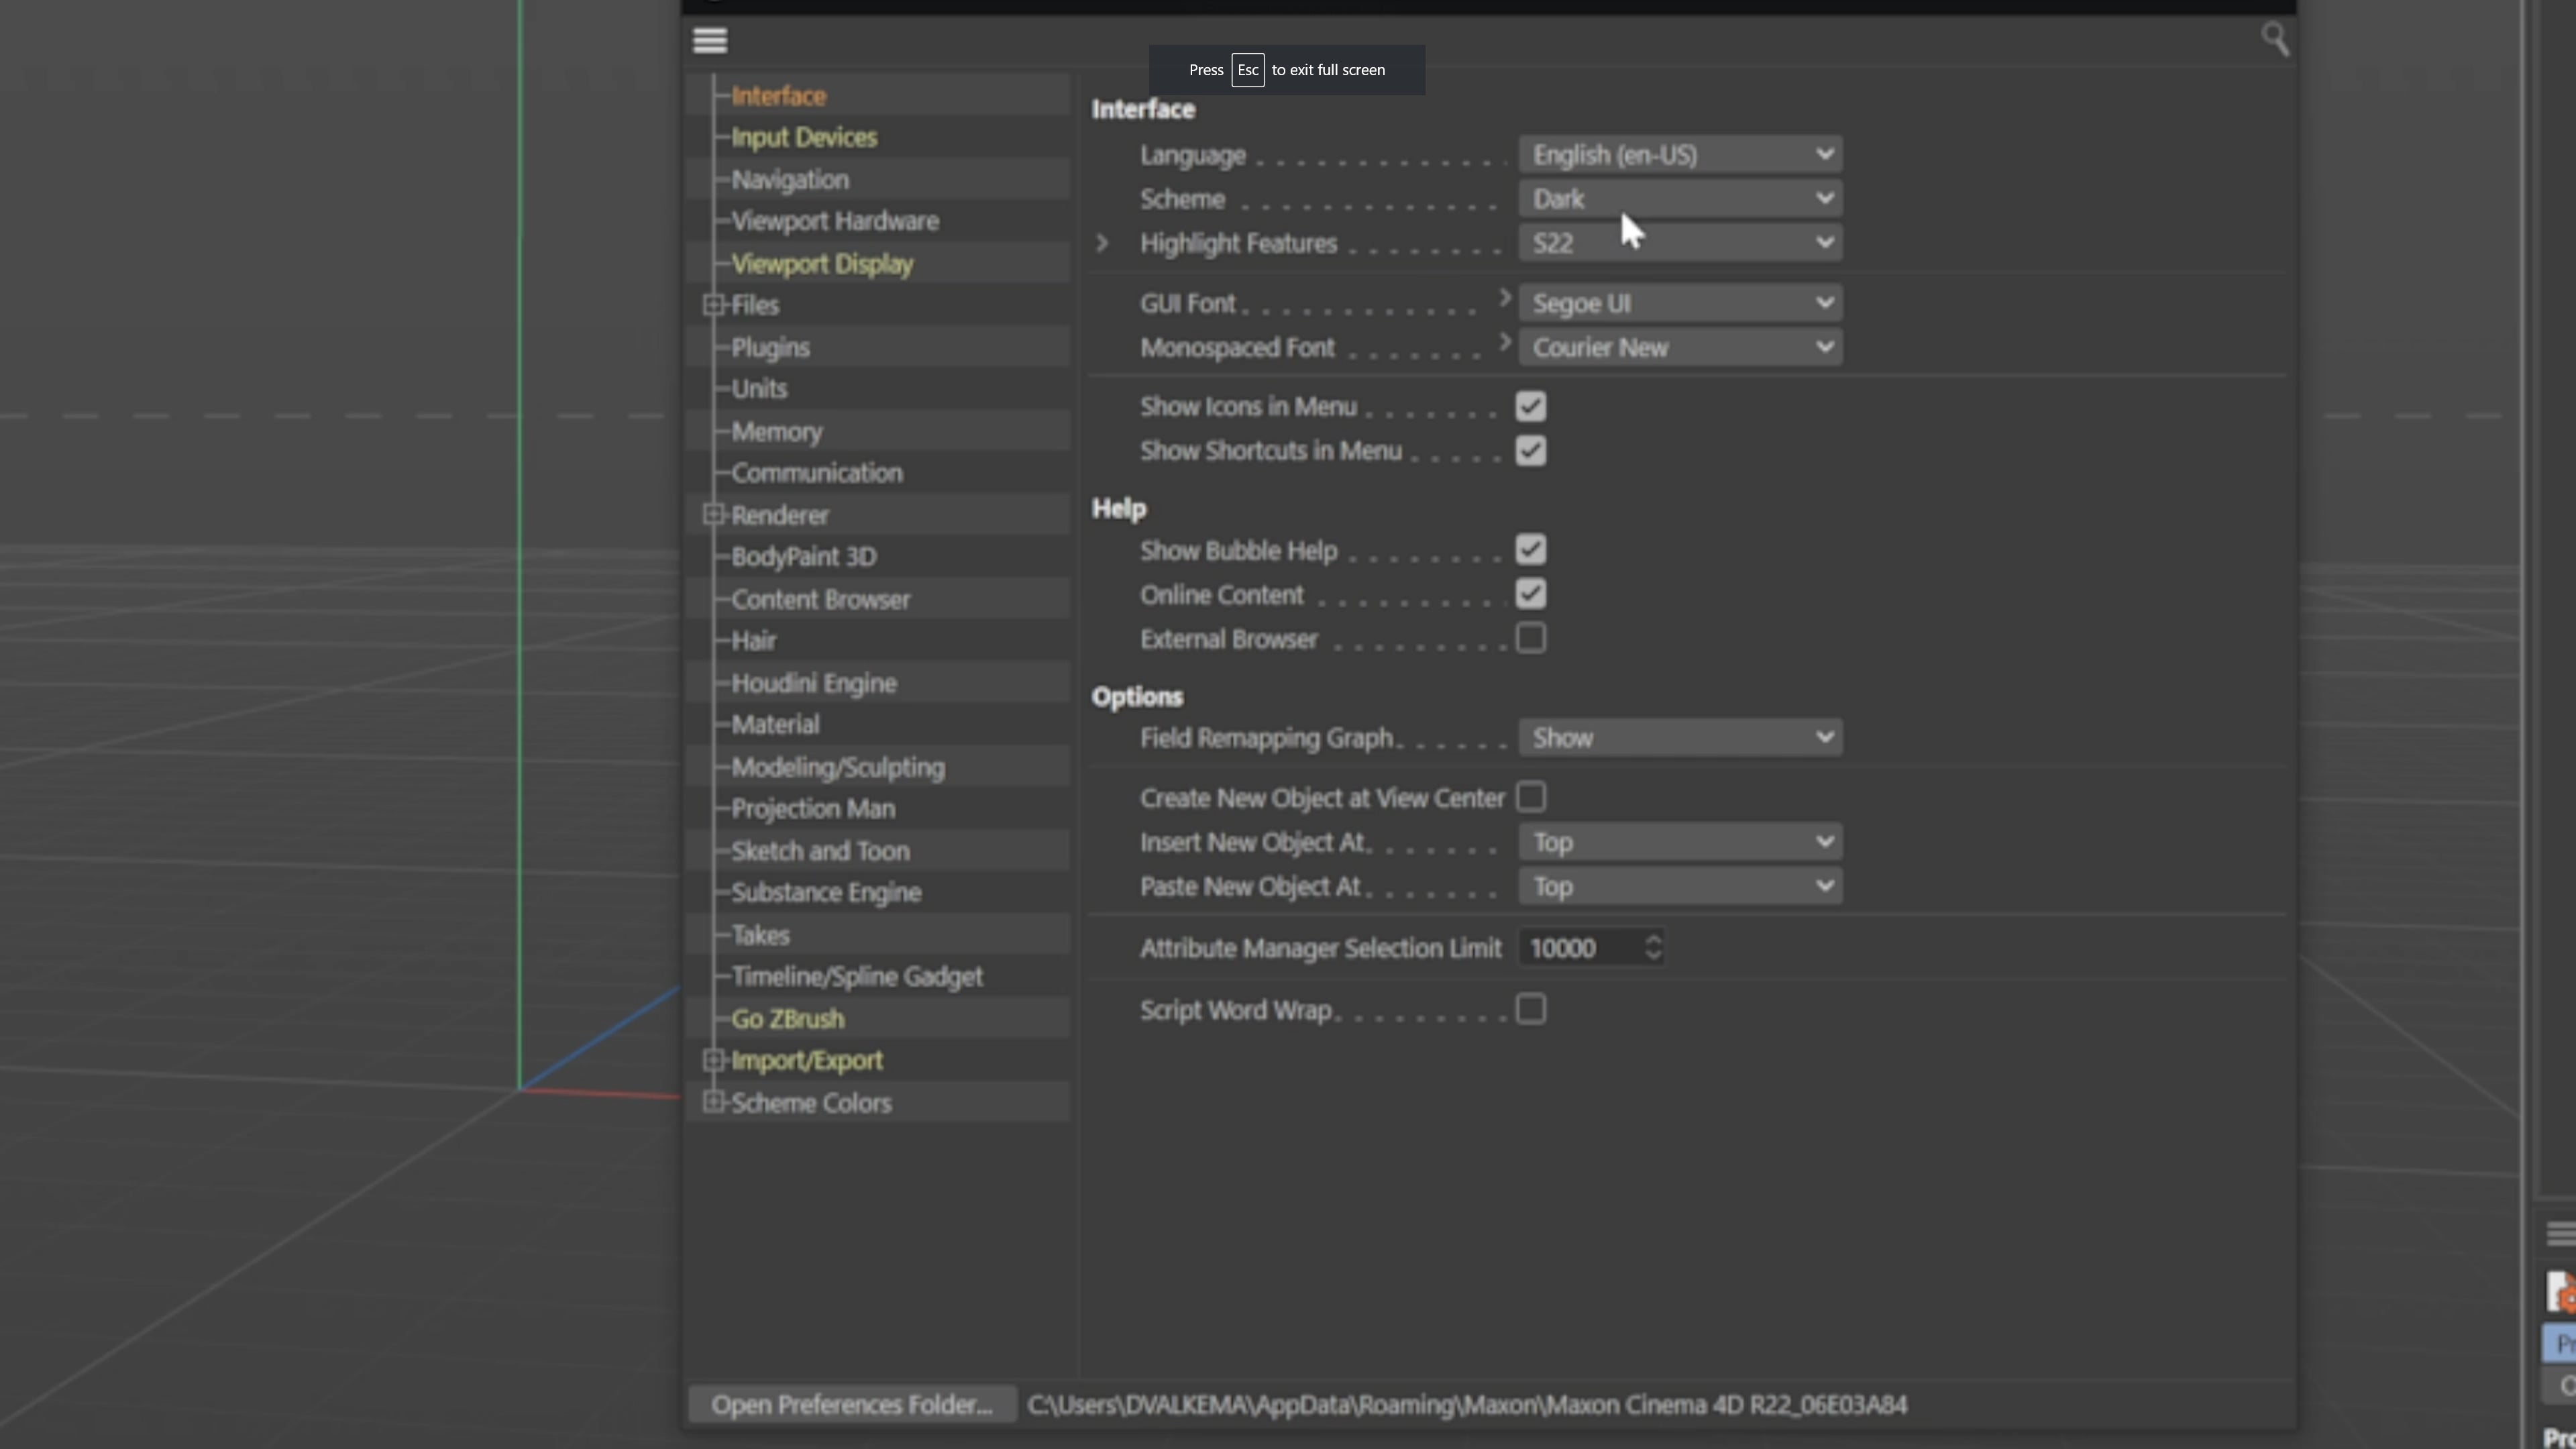Image resolution: width=2576 pixels, height=1449 pixels.
Task: Open the hamburger menu at top left
Action: pos(709,39)
